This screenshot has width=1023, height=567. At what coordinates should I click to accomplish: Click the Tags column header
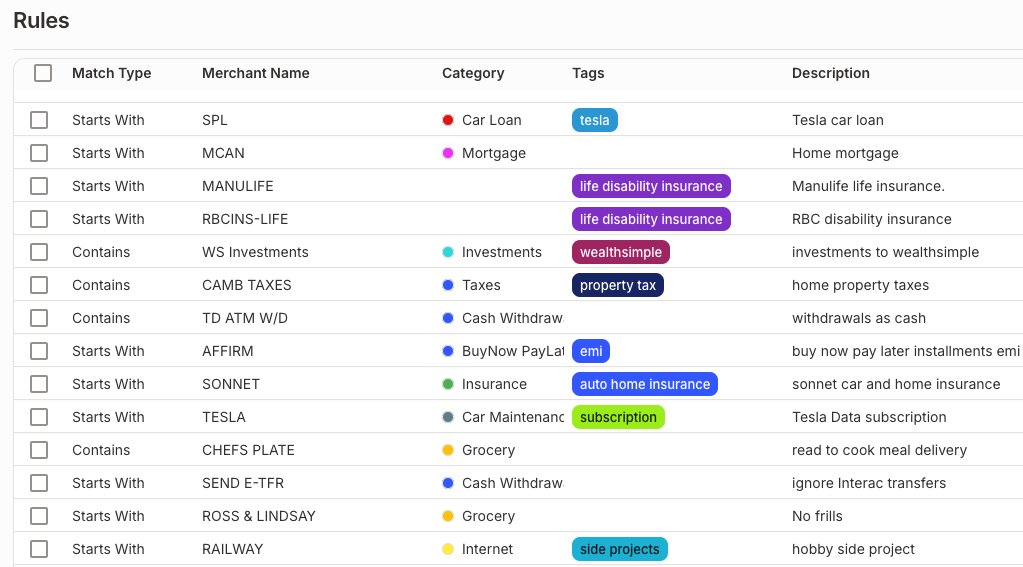pyautogui.click(x=588, y=73)
